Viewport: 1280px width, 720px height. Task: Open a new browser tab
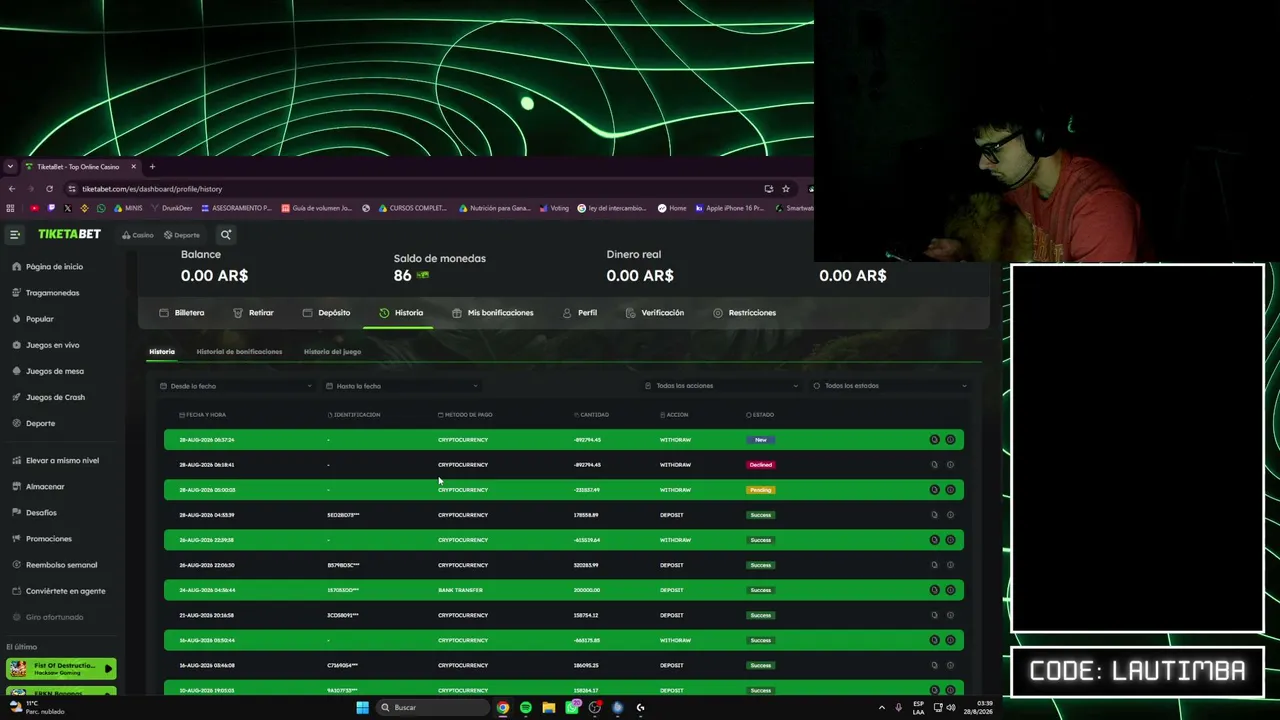(x=152, y=167)
